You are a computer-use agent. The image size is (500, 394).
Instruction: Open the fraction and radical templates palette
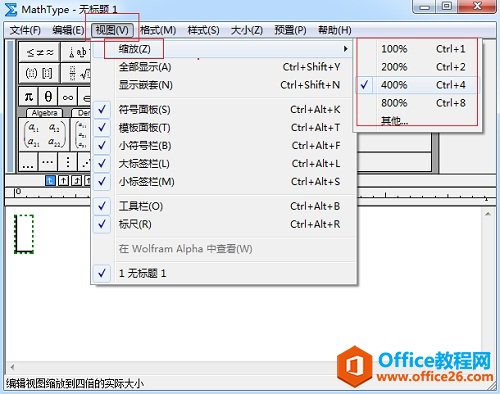(76, 73)
